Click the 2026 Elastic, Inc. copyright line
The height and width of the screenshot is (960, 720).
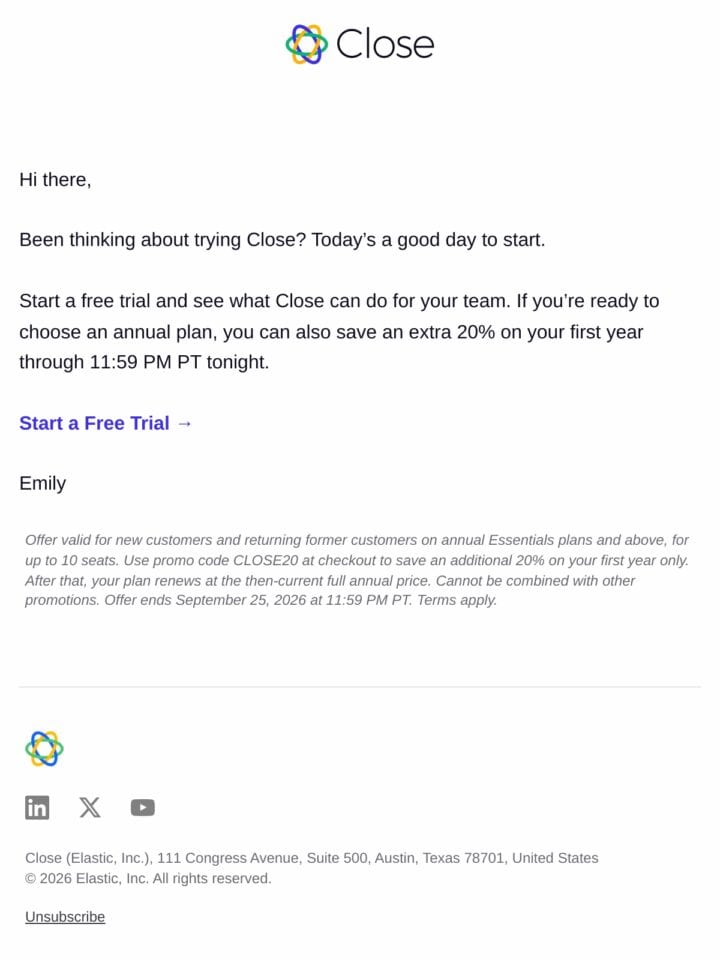click(x=148, y=878)
